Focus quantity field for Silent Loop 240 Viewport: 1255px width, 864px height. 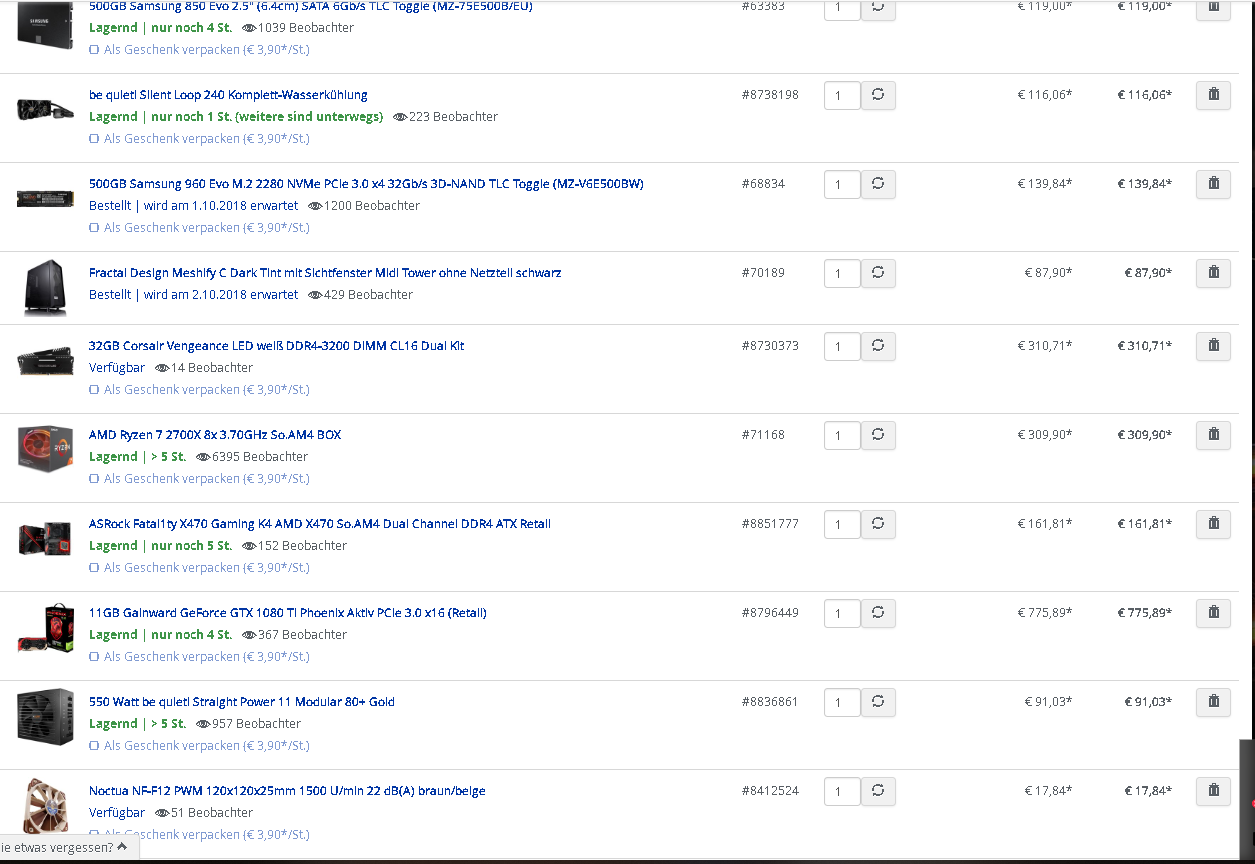click(842, 96)
